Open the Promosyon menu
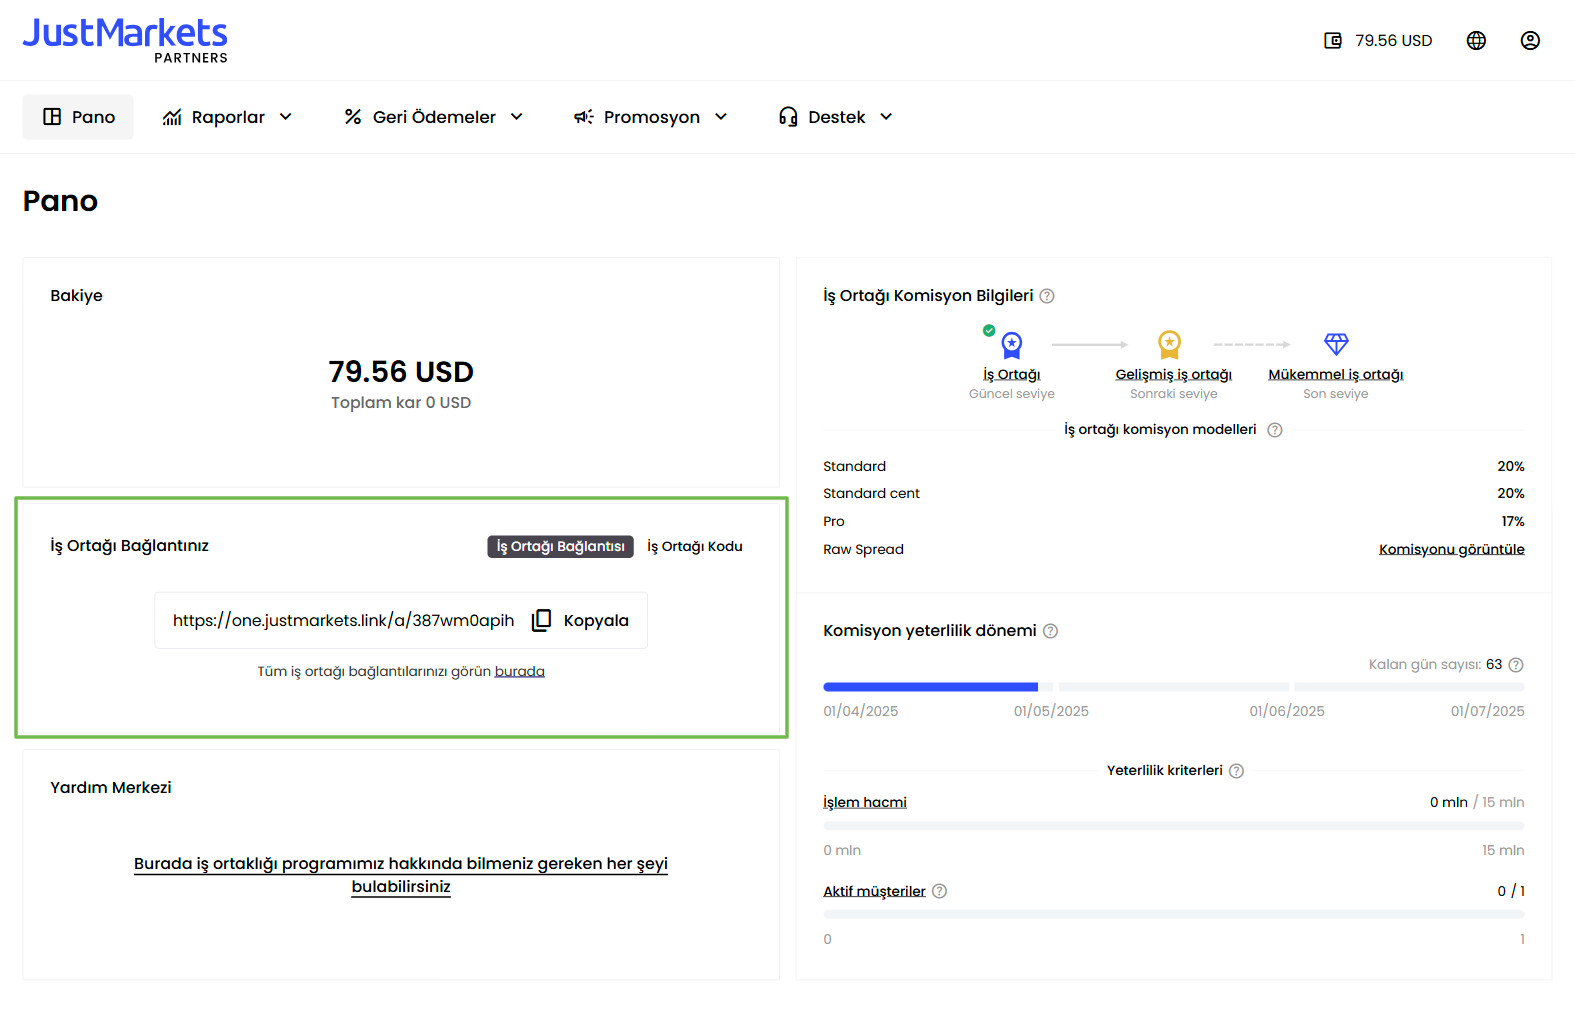 point(651,117)
